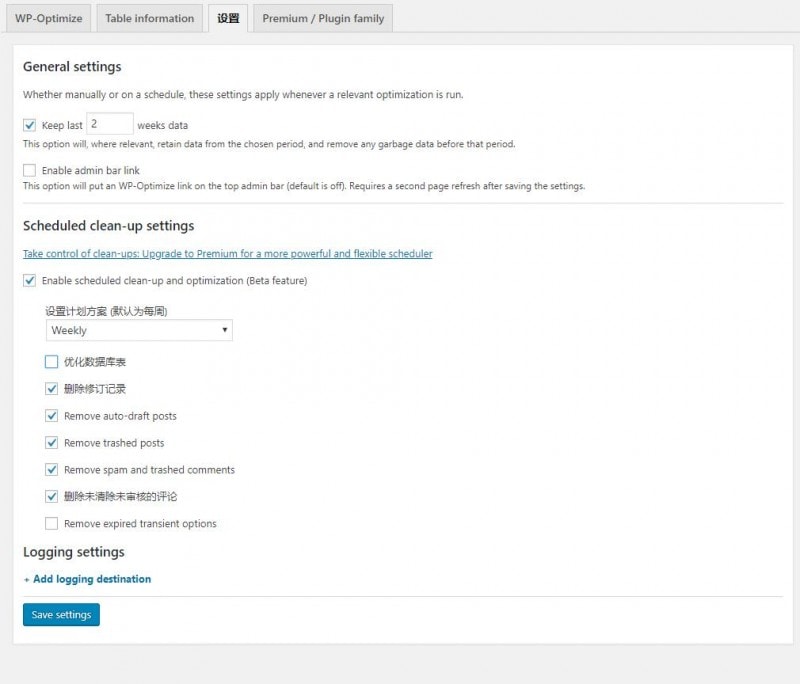
Task: Open the Premium / Plugin family tab
Action: coord(323,18)
